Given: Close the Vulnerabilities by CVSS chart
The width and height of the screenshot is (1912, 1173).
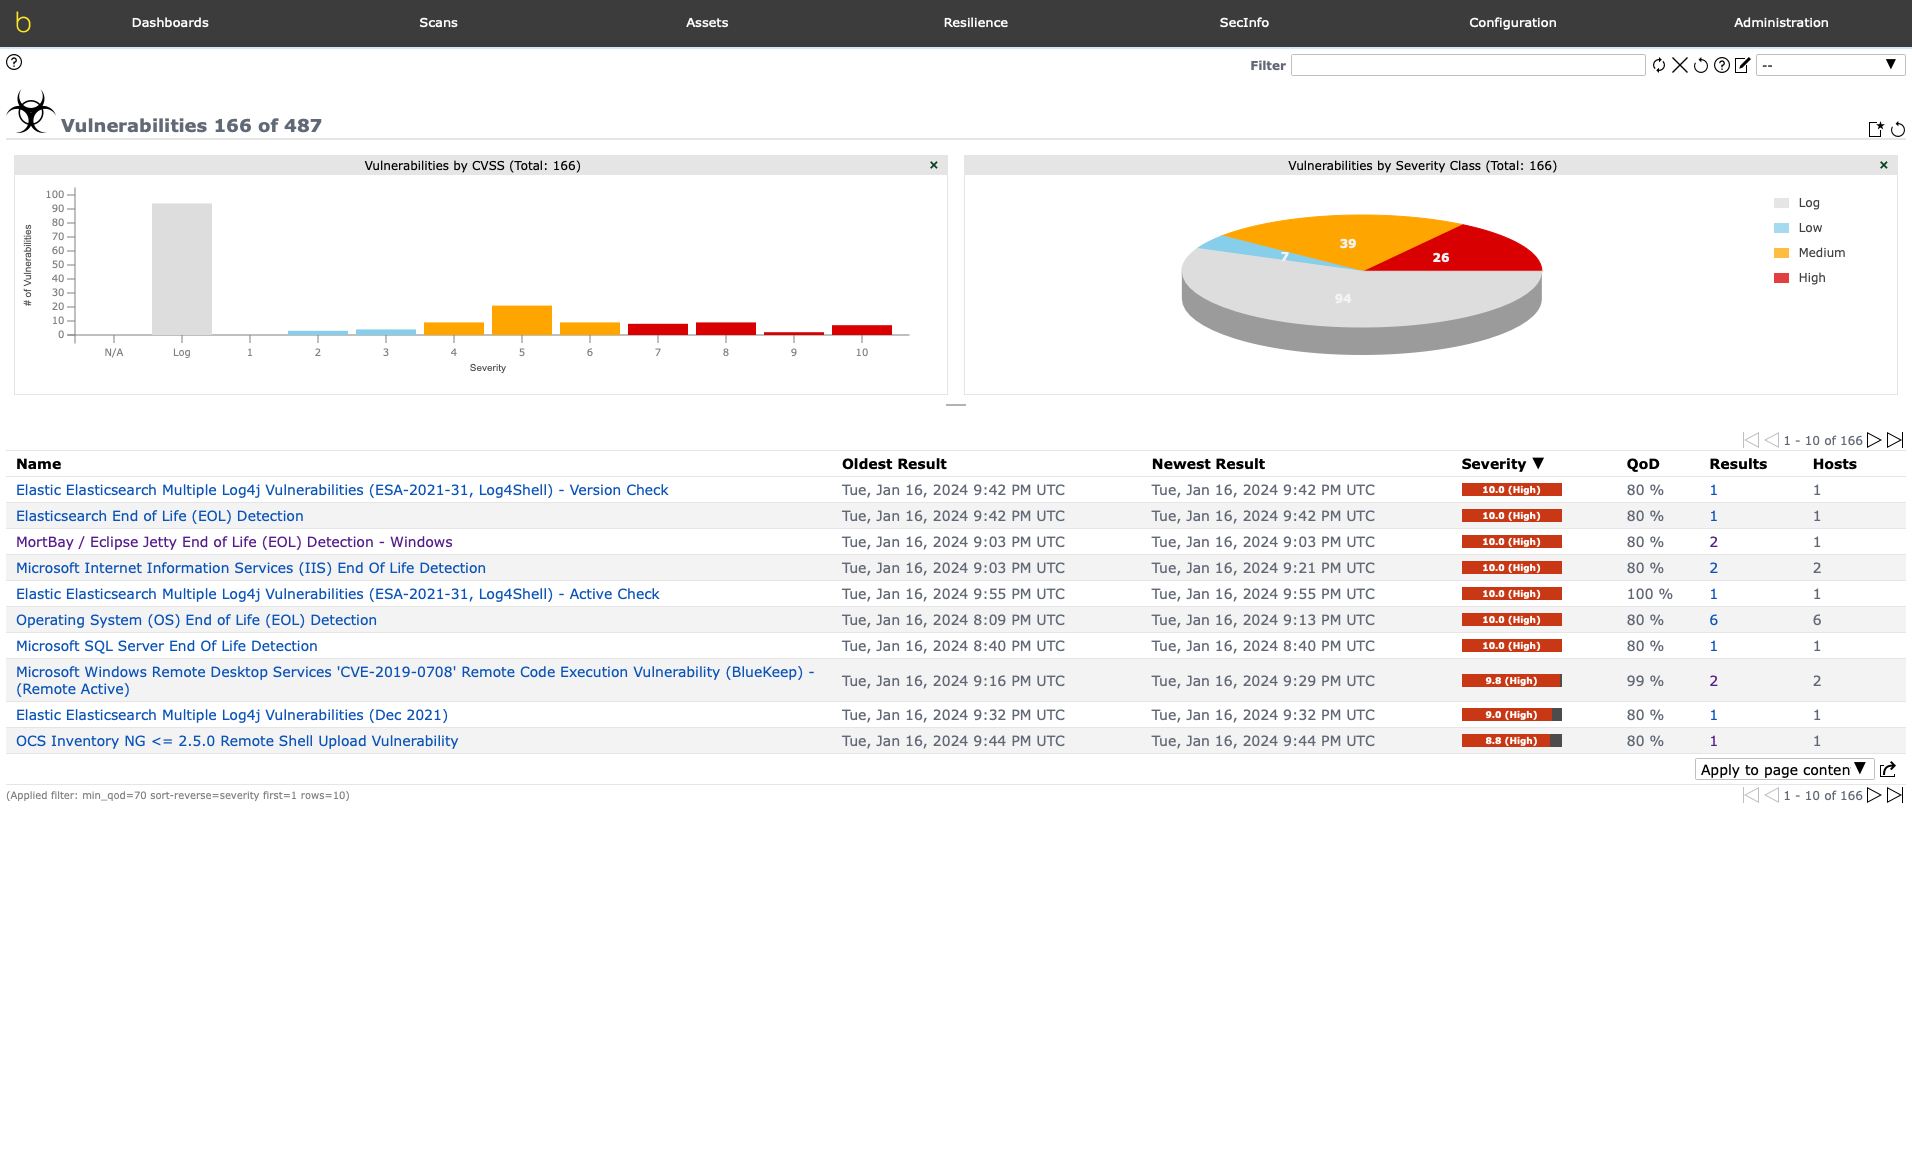Looking at the screenshot, I should click(934, 165).
